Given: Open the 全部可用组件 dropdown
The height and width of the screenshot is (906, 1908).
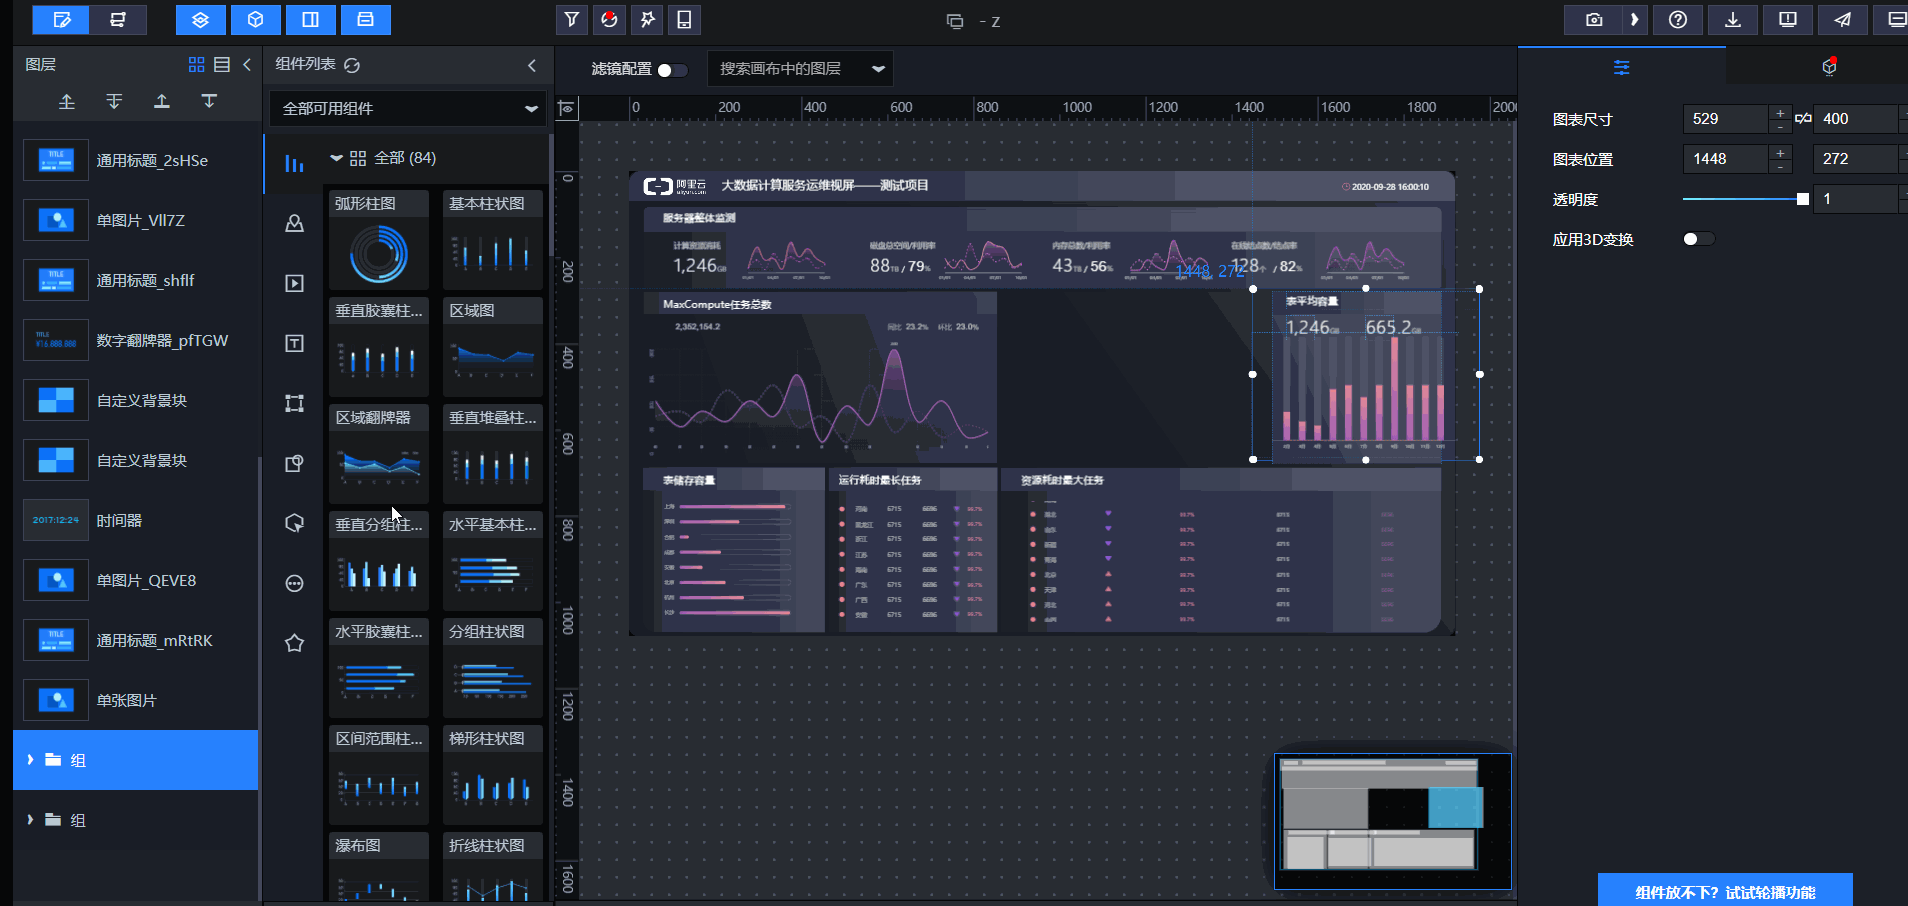Looking at the screenshot, I should (x=408, y=108).
